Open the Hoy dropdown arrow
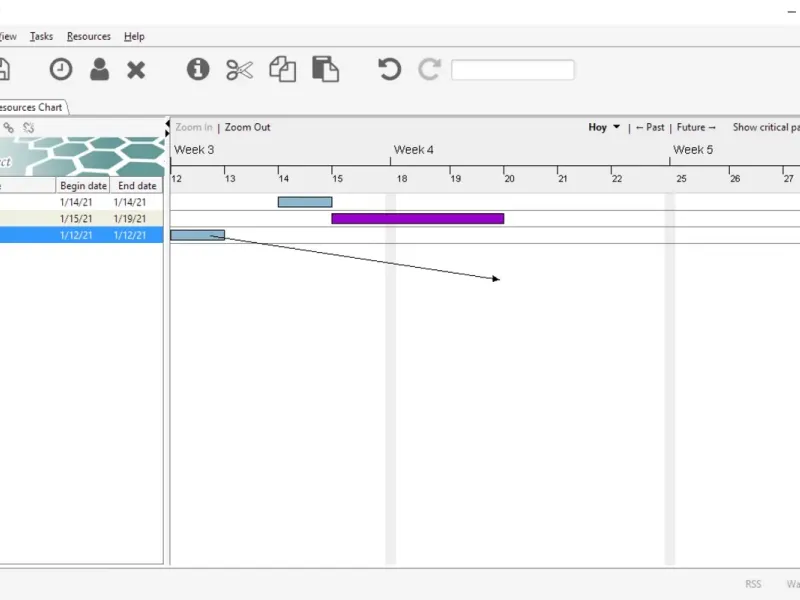The height and width of the screenshot is (600, 800). pyautogui.click(x=616, y=127)
